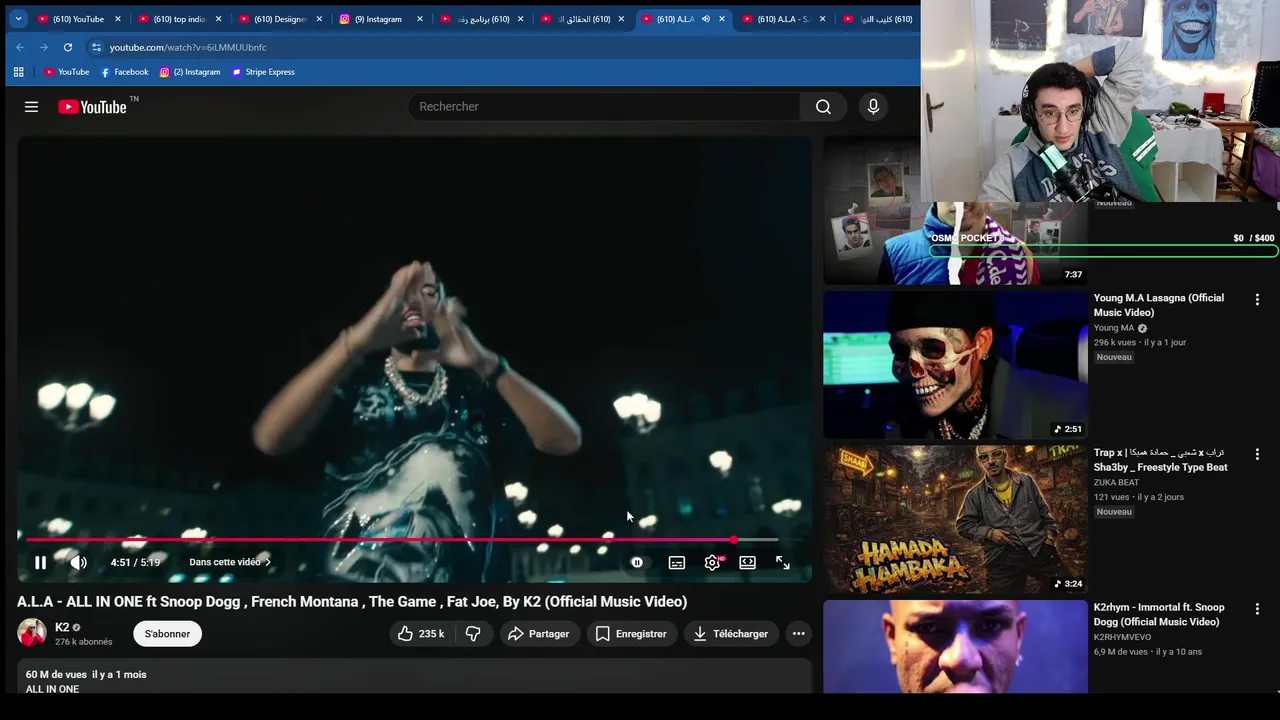
Task: Open options for K2rhym Immortal video
Action: tap(1257, 608)
